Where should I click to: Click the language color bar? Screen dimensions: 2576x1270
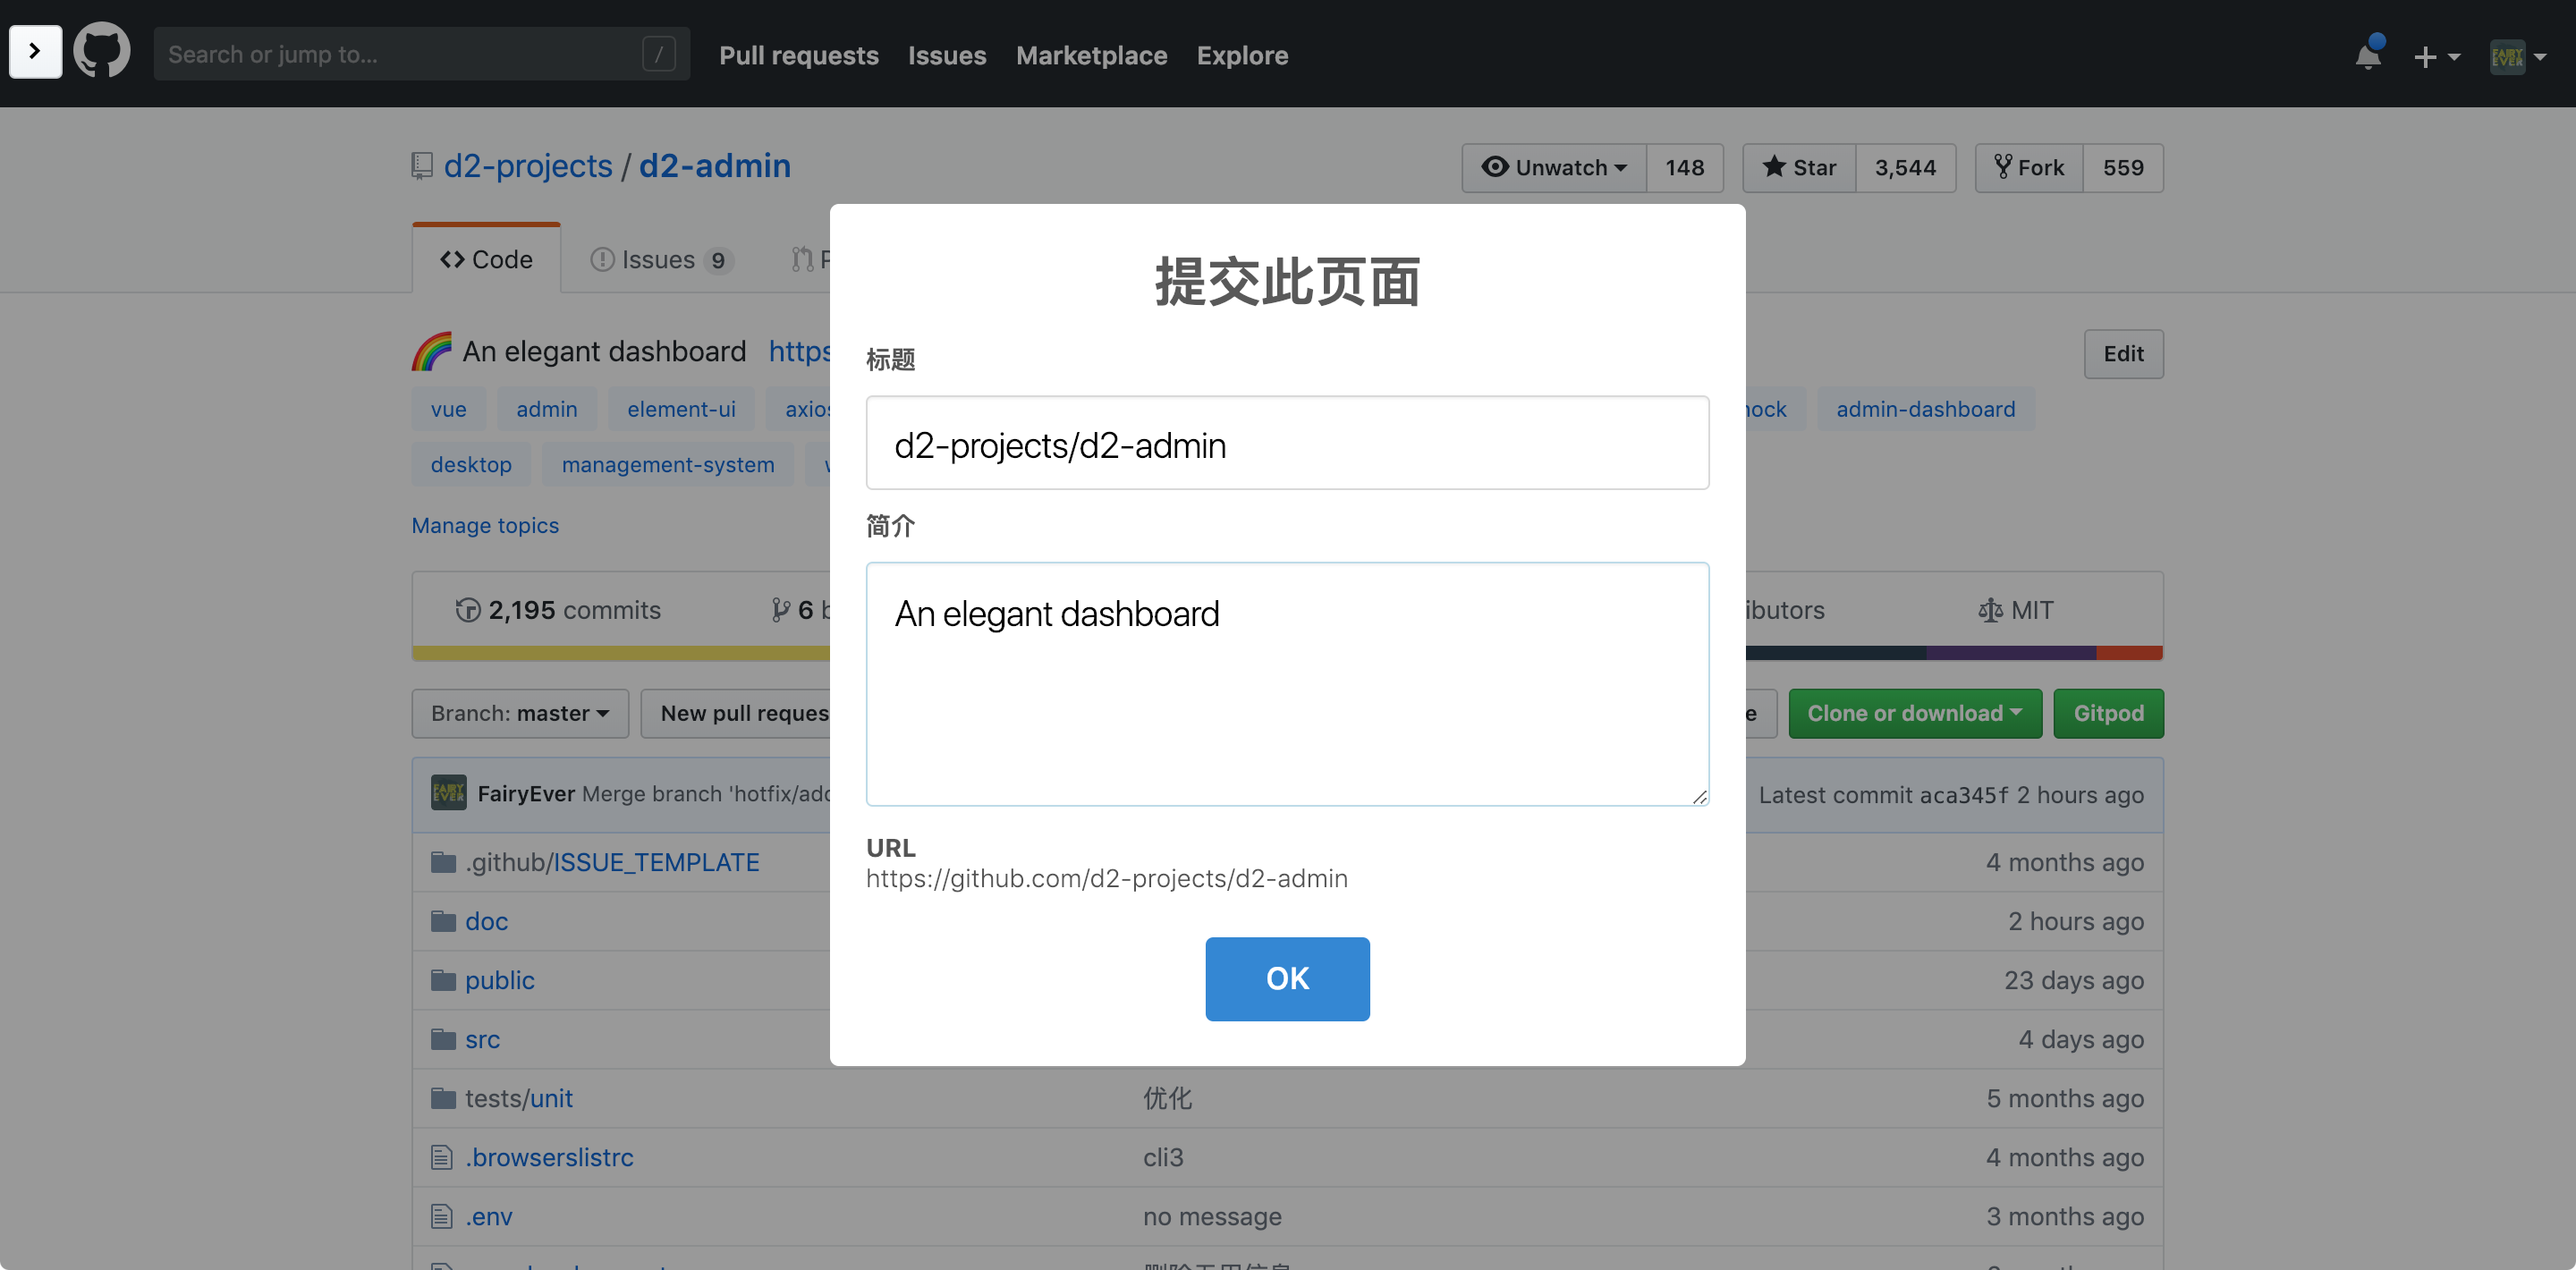tap(620, 653)
